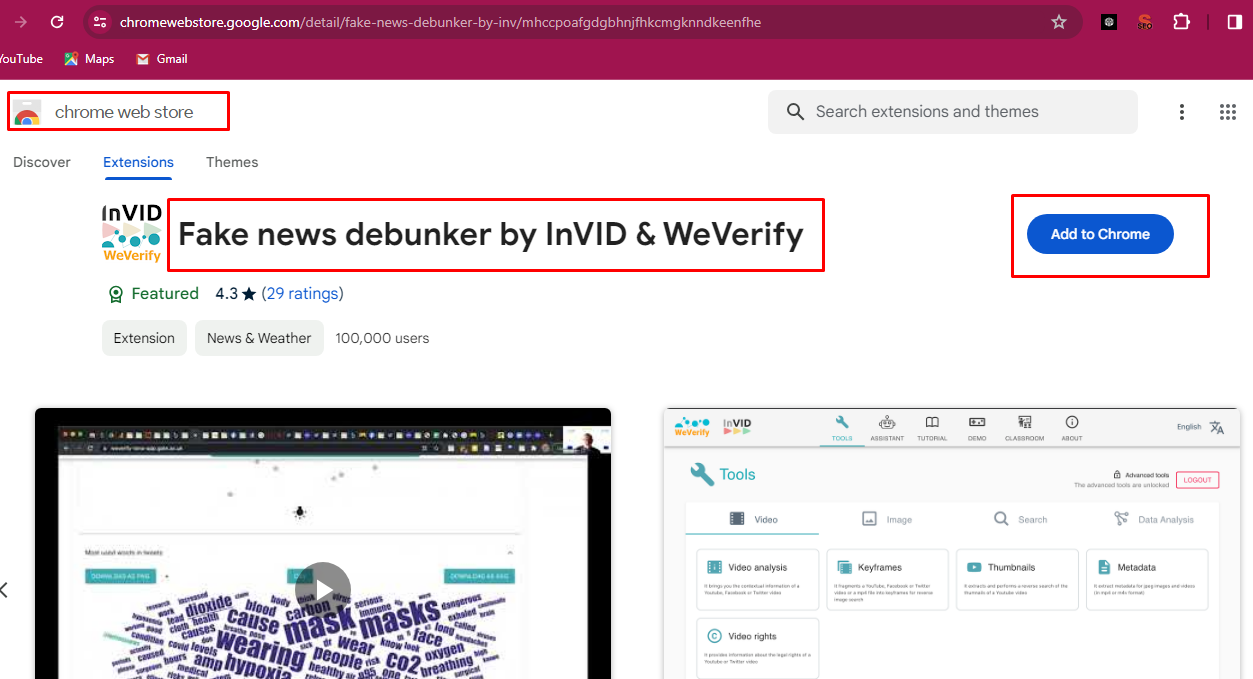
Task: Click the magnifier icon in the search box
Action: click(795, 112)
